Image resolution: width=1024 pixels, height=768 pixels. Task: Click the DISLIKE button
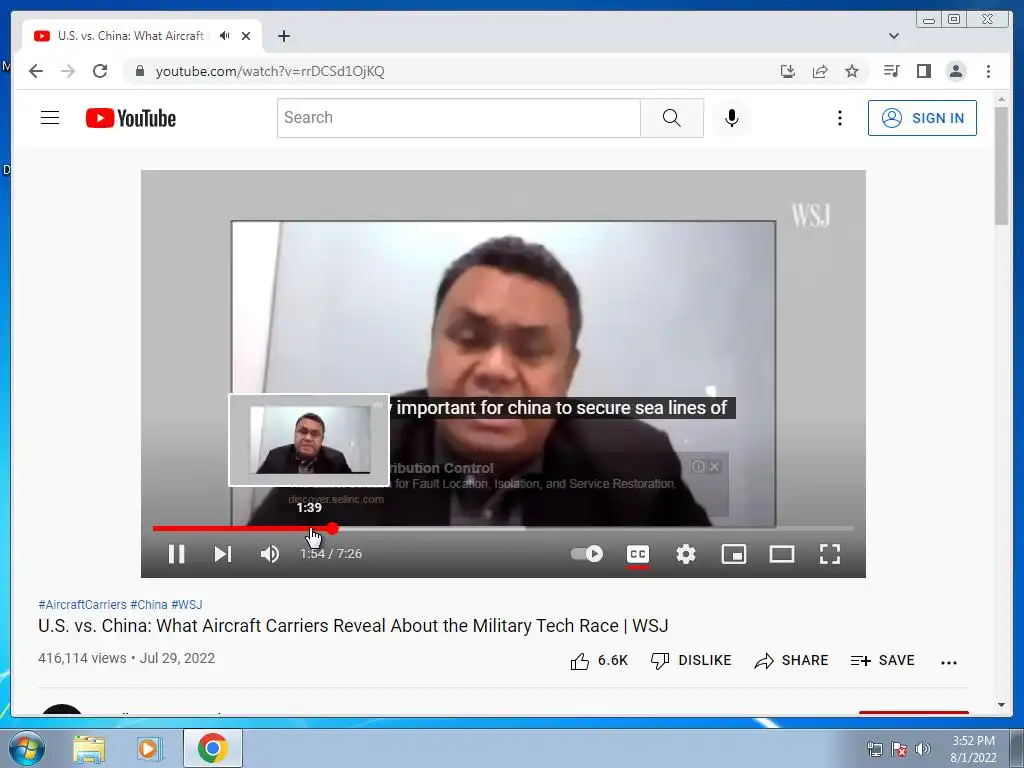(691, 661)
